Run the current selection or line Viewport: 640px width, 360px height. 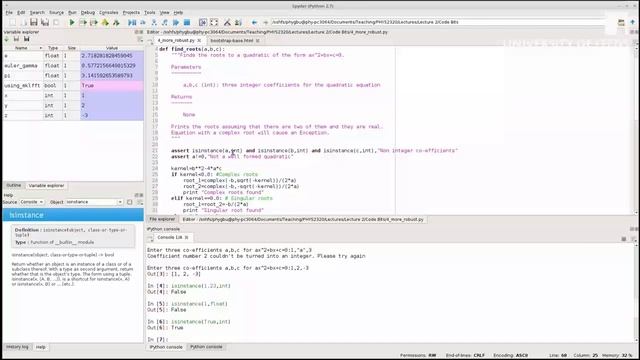[x=105, y=22]
